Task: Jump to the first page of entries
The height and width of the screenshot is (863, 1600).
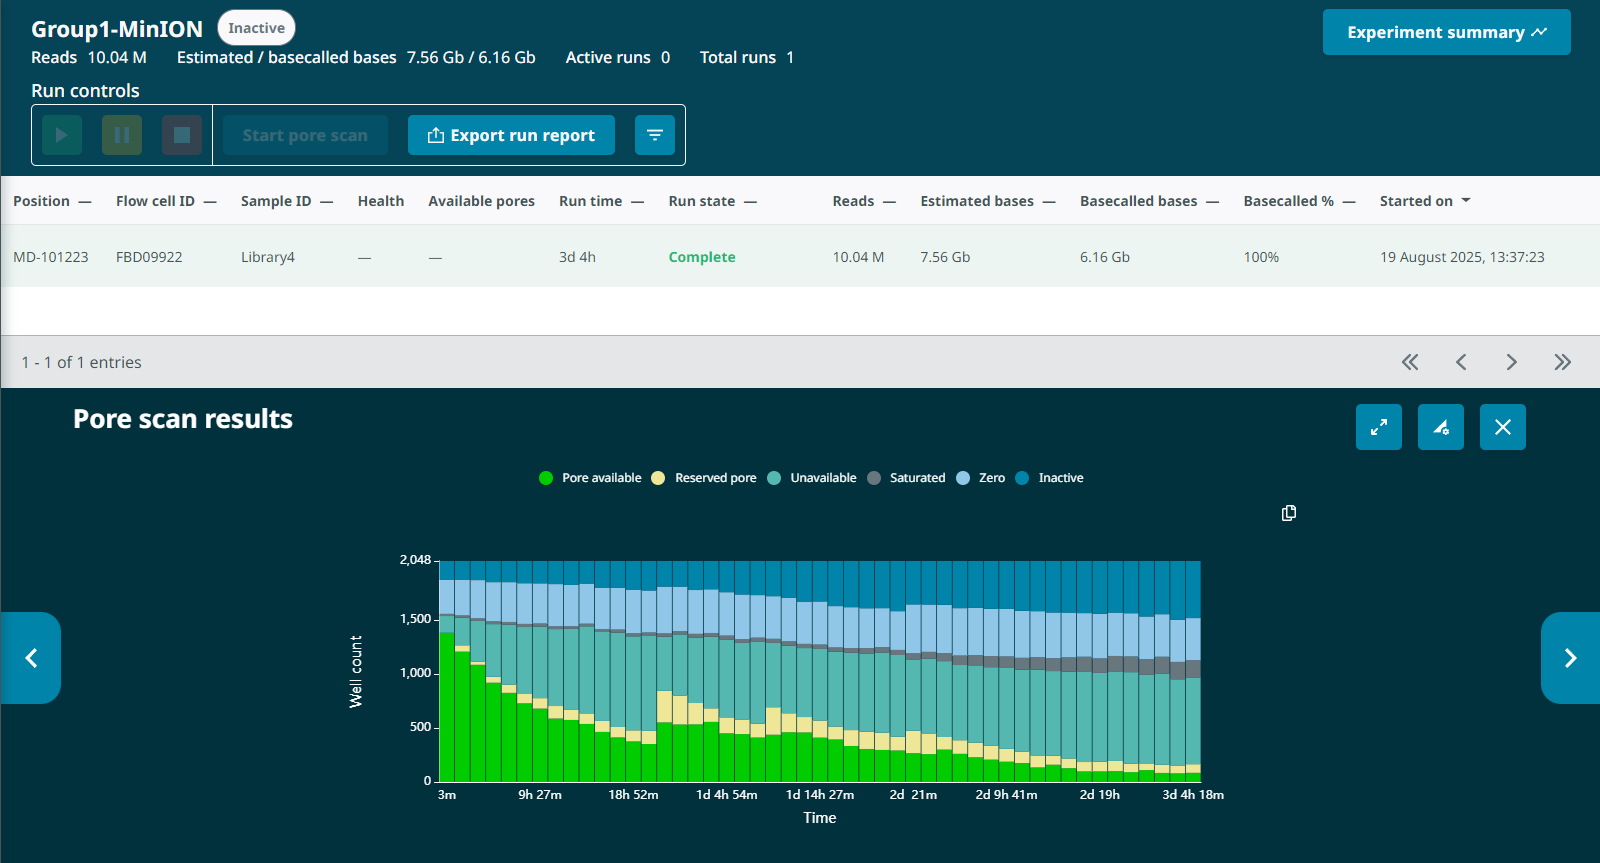Action: (1410, 362)
